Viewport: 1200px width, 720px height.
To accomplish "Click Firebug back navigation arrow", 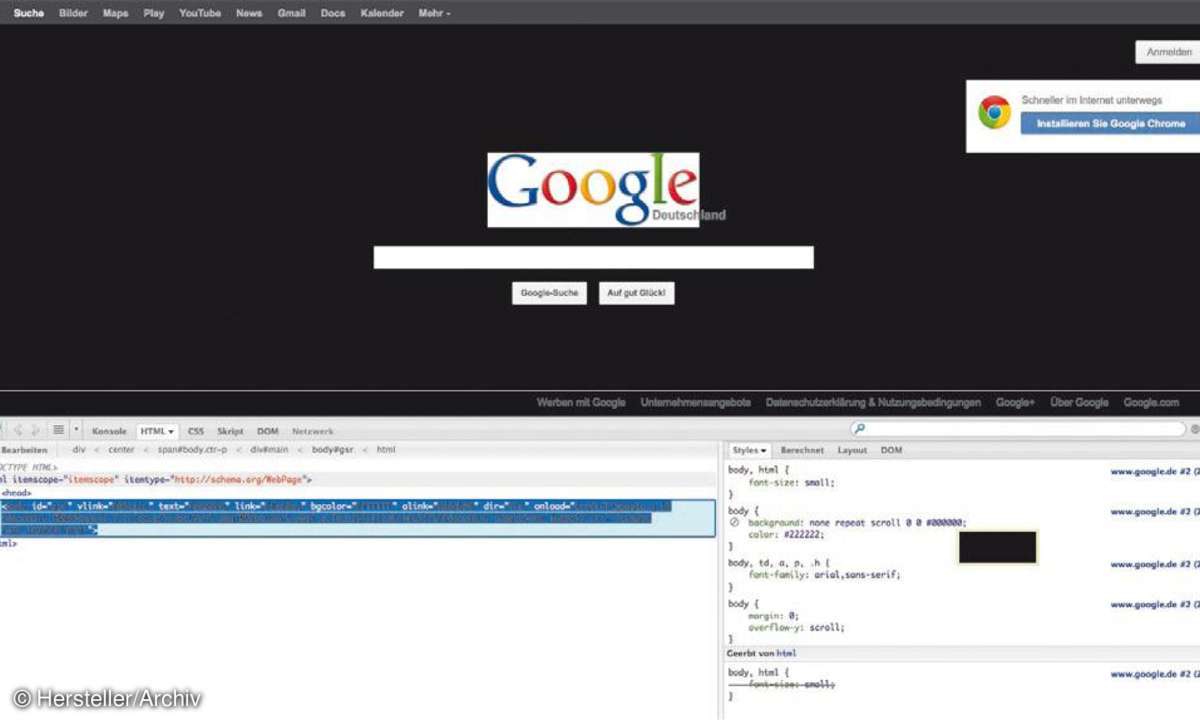I will 17,430.
